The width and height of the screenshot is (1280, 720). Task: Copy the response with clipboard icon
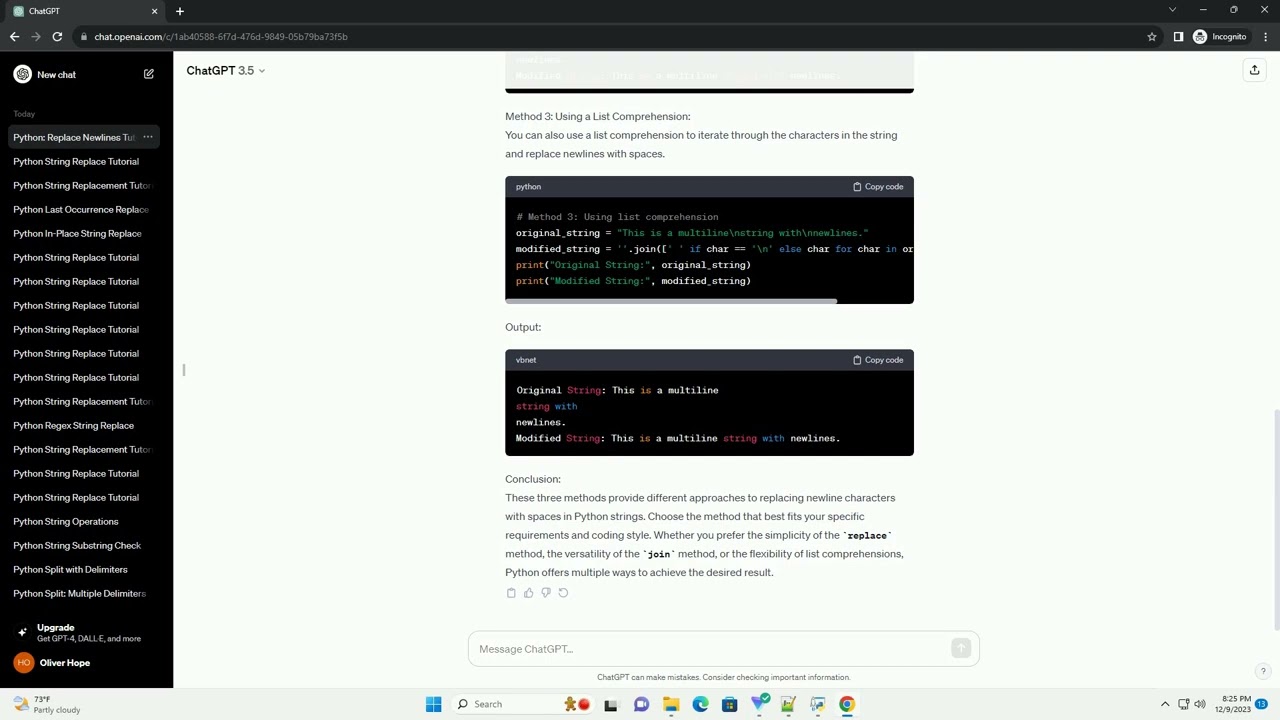coord(511,593)
